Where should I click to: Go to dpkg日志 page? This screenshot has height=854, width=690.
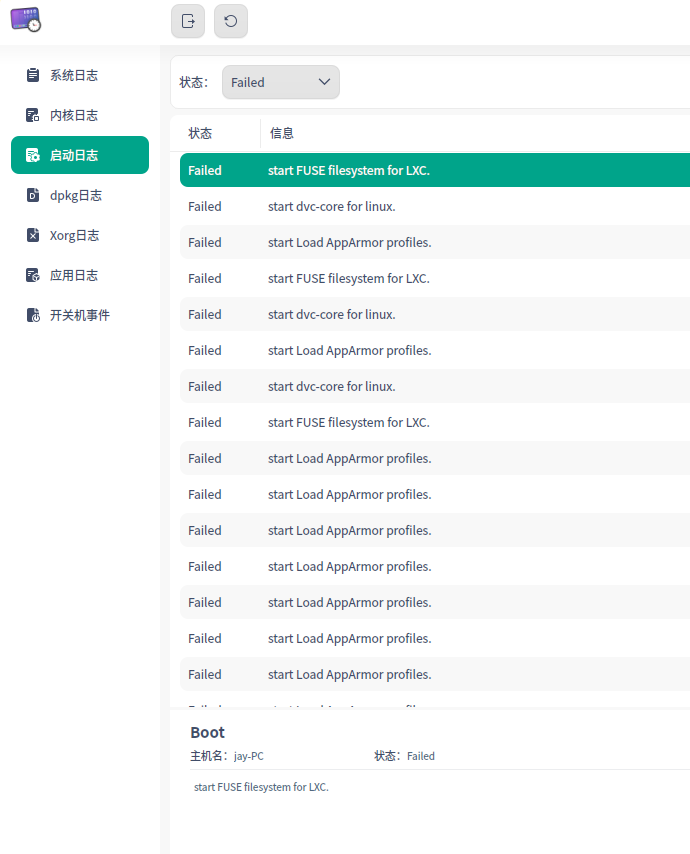click(x=80, y=195)
